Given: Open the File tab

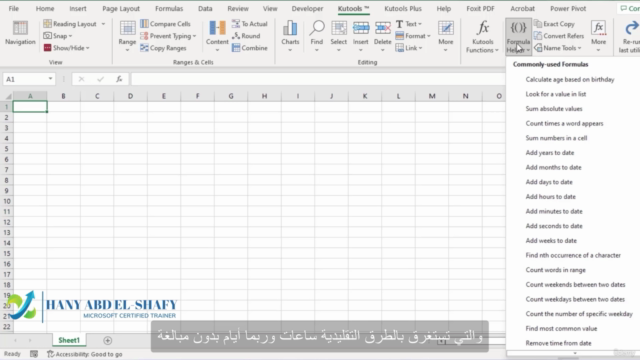Looking at the screenshot, I should click(x=13, y=9).
